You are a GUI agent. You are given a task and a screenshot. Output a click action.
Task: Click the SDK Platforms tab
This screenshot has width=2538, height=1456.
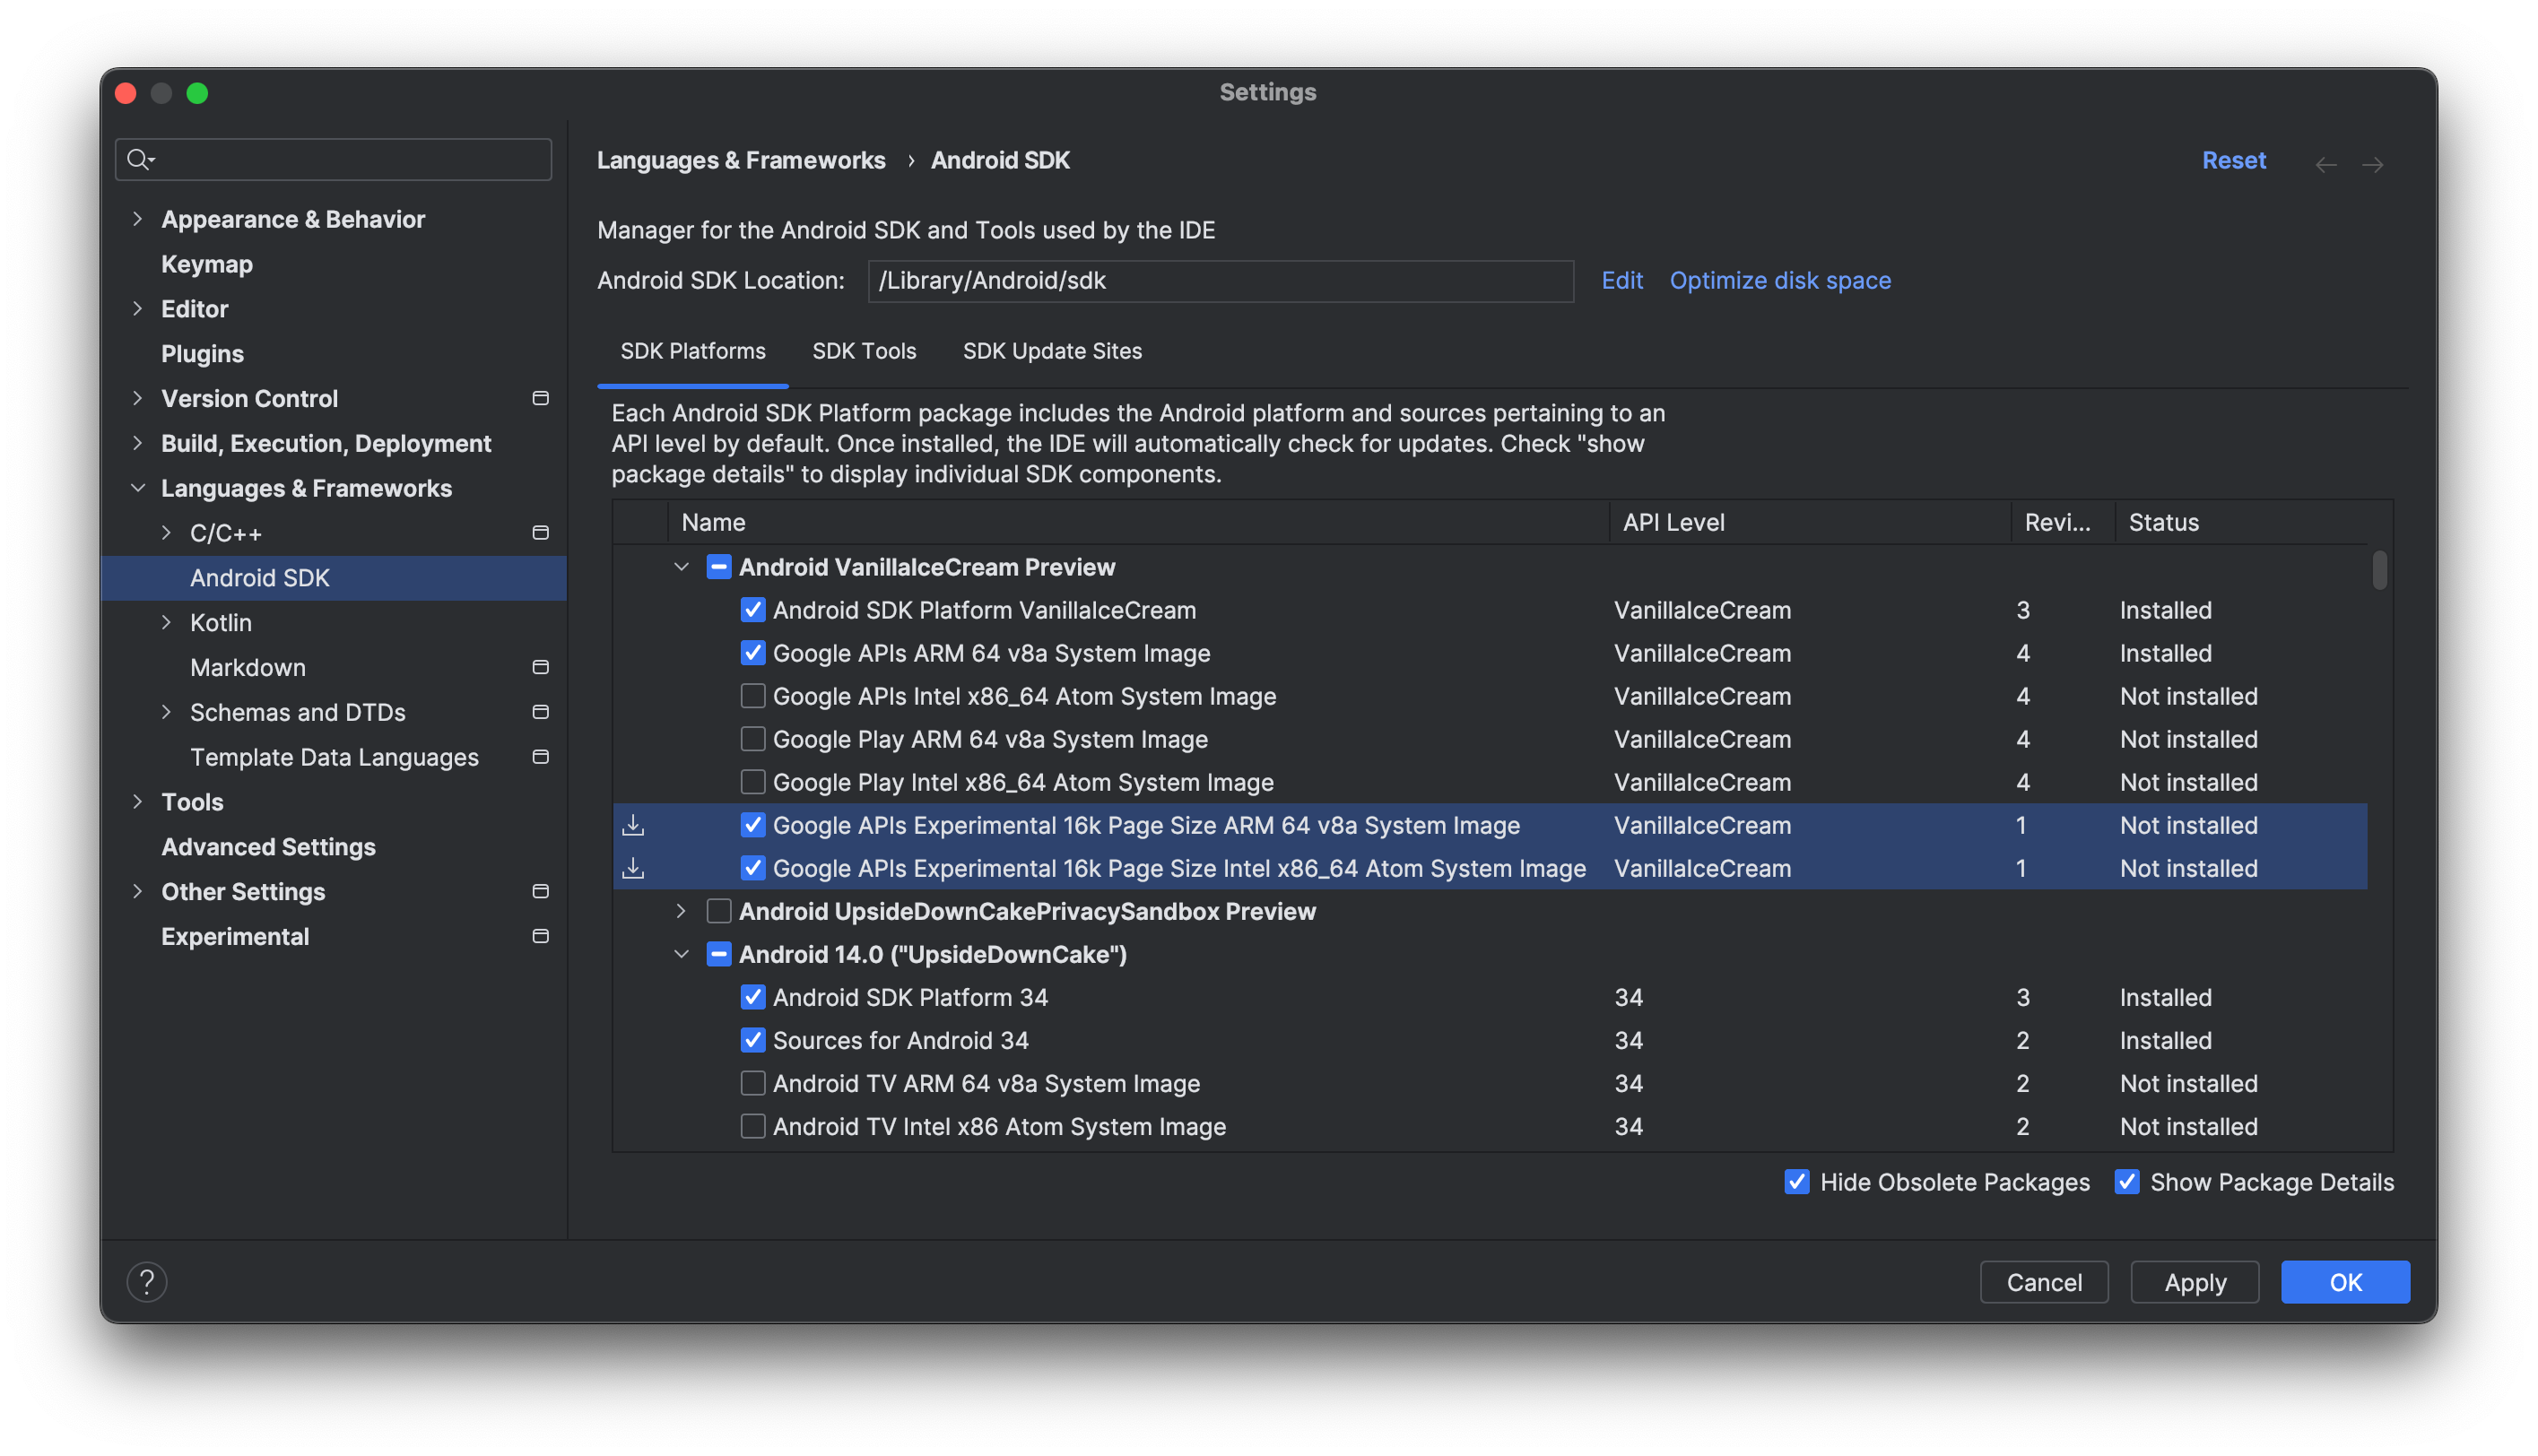(692, 350)
